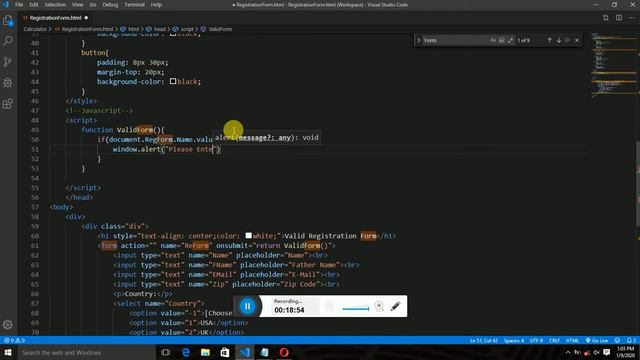Click errors and warnings count in status bar
Screen dimensions: 640x360
click(x=15, y=340)
